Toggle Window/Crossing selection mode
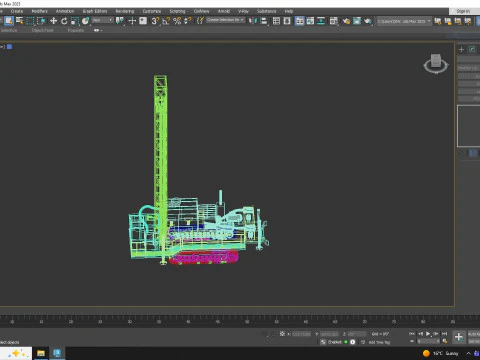This screenshot has width=480, height=360. click(41, 21)
